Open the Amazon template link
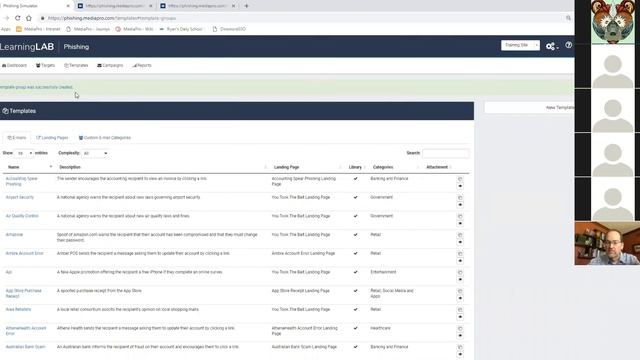Screen dimensions: 640x360 click(x=14, y=235)
